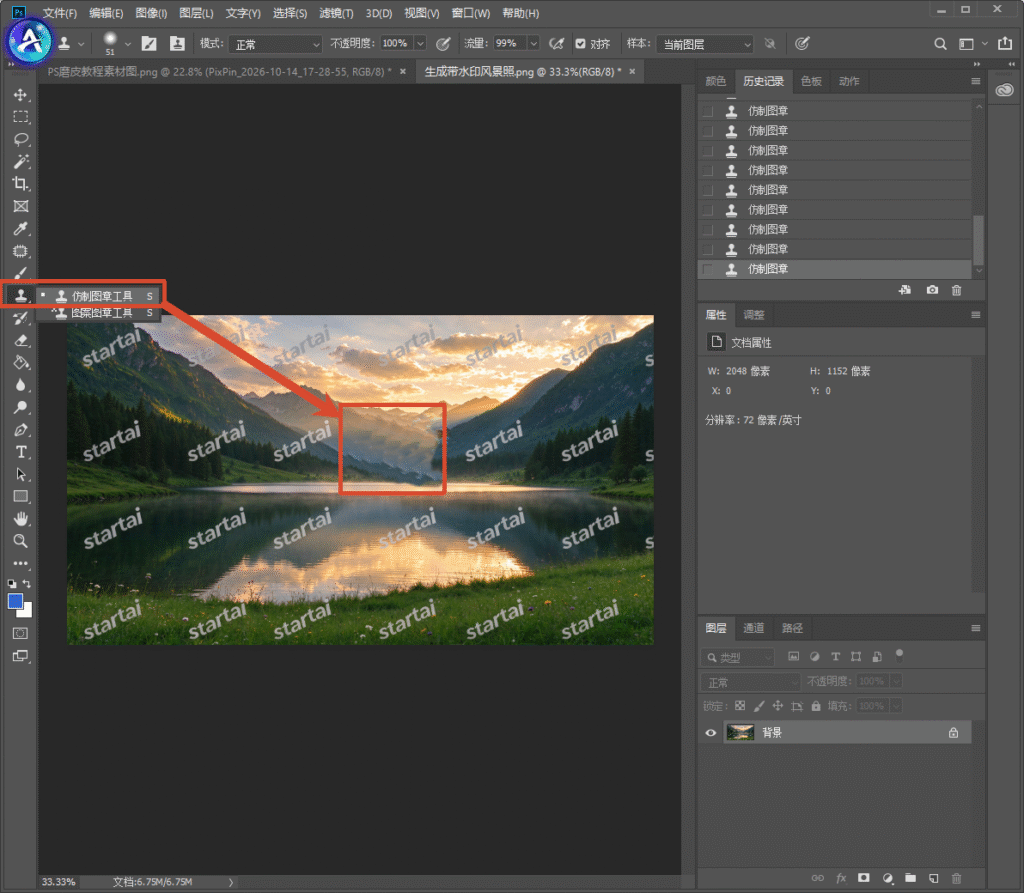The height and width of the screenshot is (893, 1024).
Task: Delete current history state with trash icon
Action: pos(956,290)
